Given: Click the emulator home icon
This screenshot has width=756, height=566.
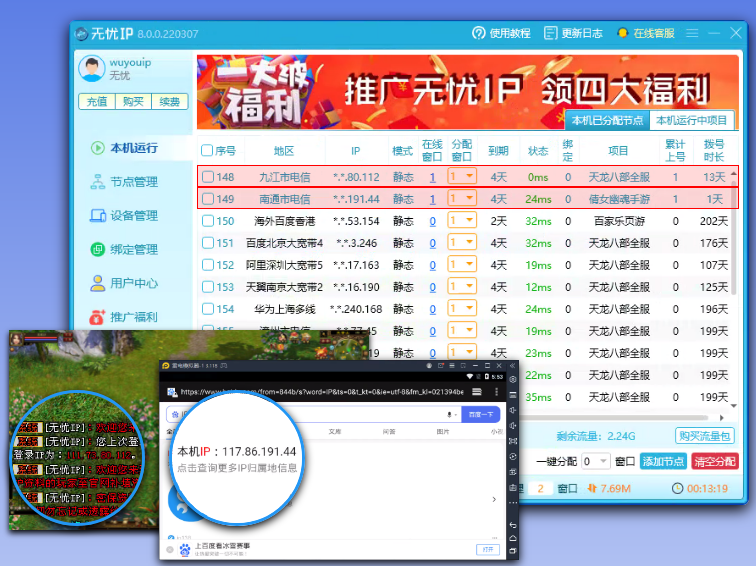Looking at the screenshot, I should click(x=513, y=538).
